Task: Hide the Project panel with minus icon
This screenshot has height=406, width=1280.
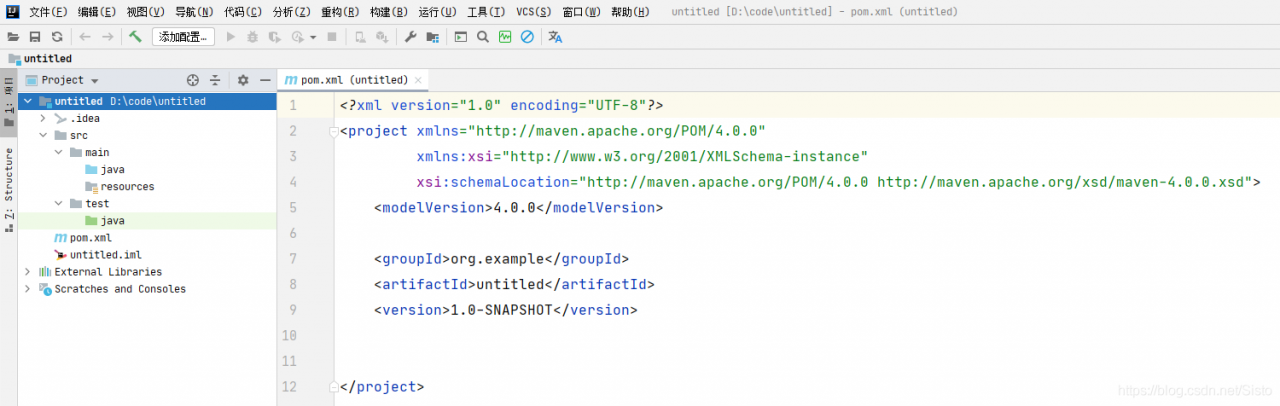Action: [265, 80]
